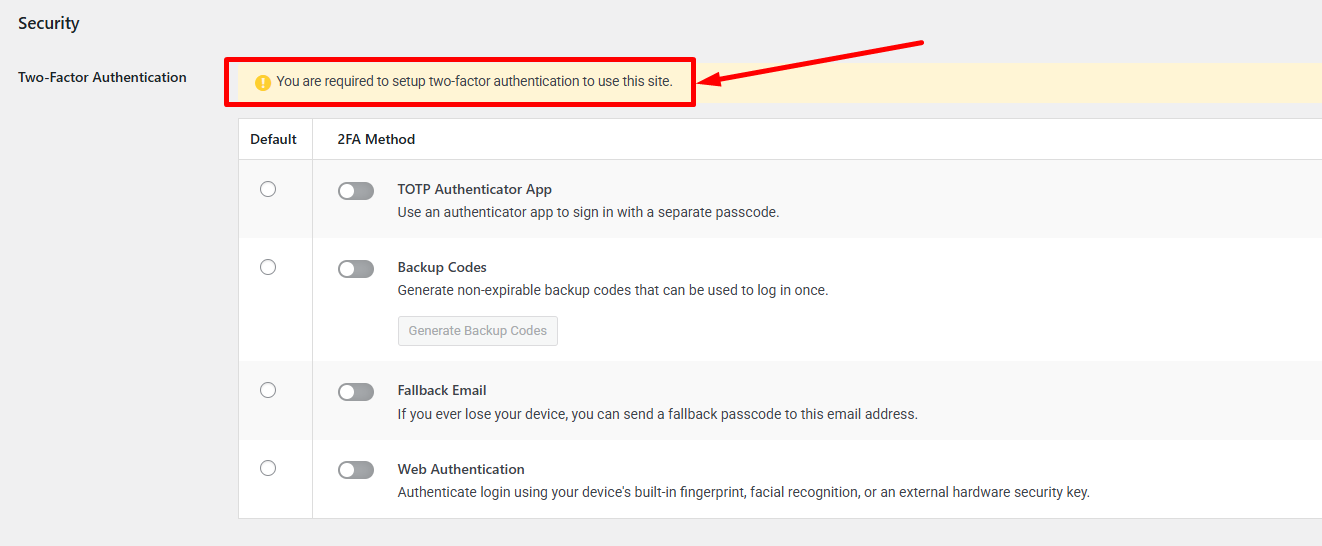Click the Two-Factor Authentication label
Viewport: 1322px width, 546px height.
click(102, 77)
